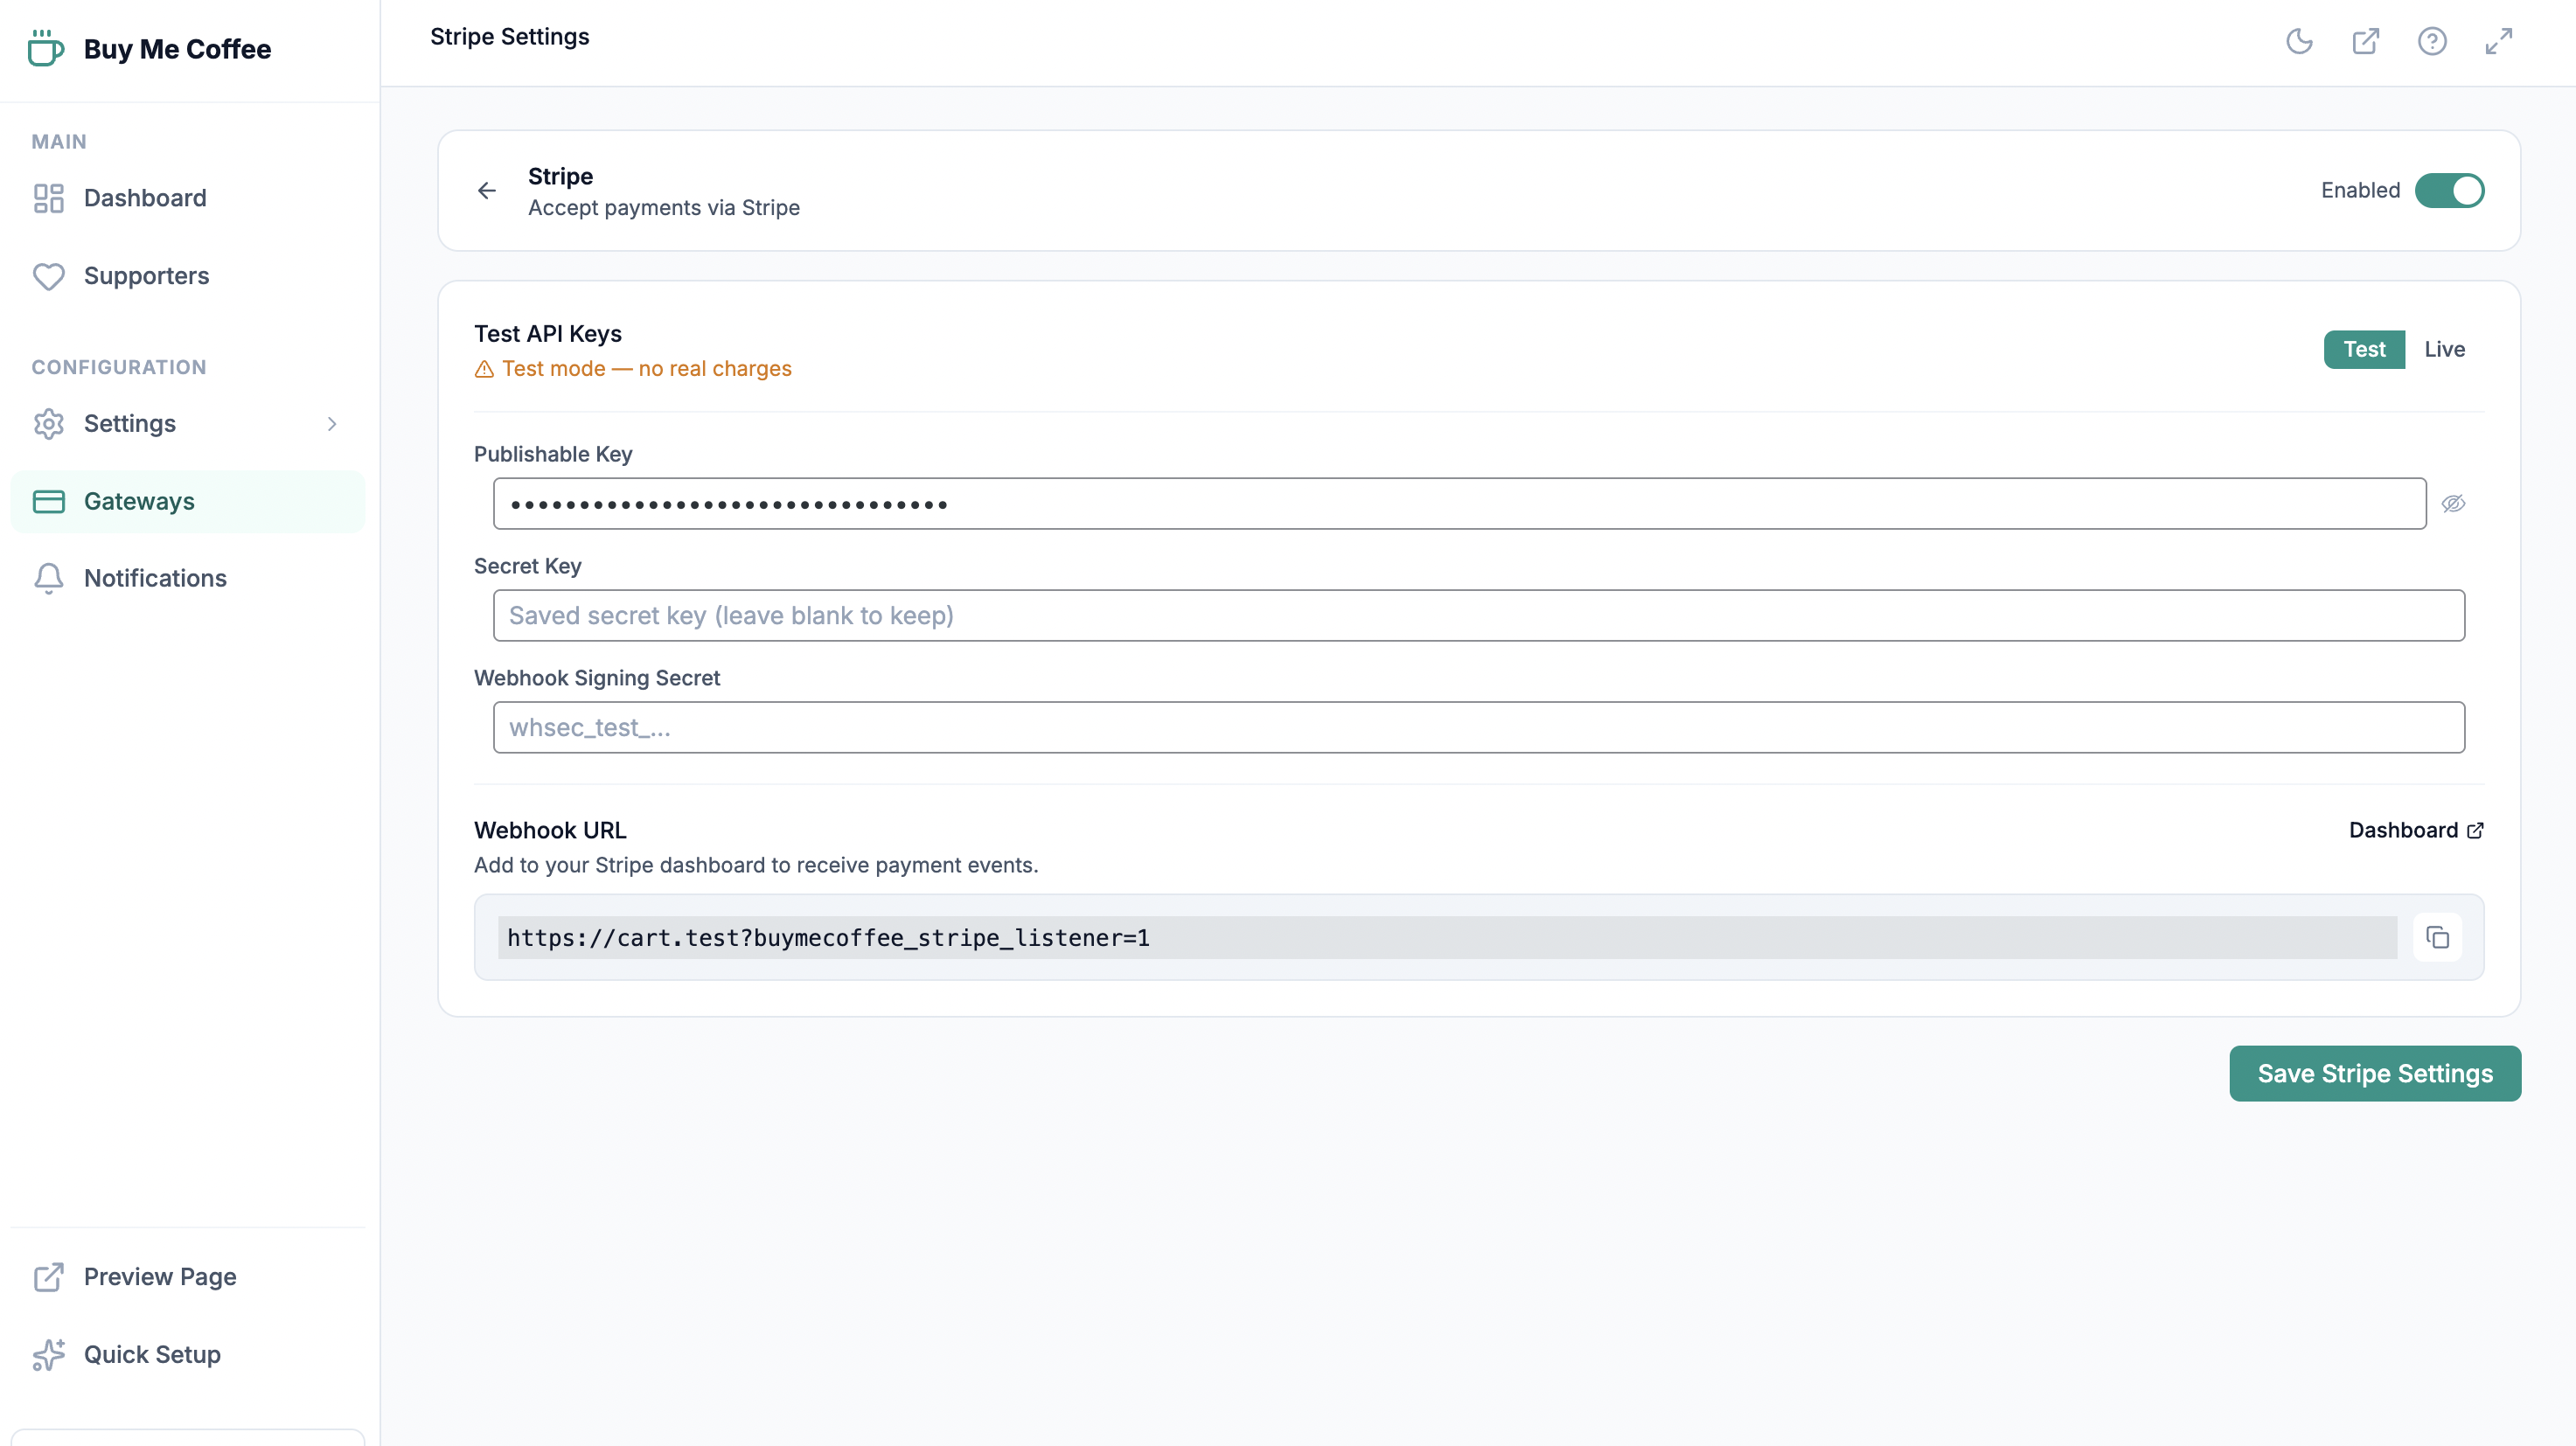2576x1446 pixels.
Task: Go back using the arrow beside Stripe
Action: pyautogui.click(x=487, y=190)
